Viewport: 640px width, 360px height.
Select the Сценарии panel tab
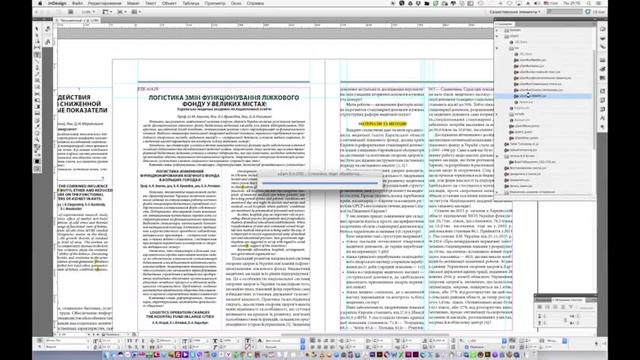coord(504,24)
